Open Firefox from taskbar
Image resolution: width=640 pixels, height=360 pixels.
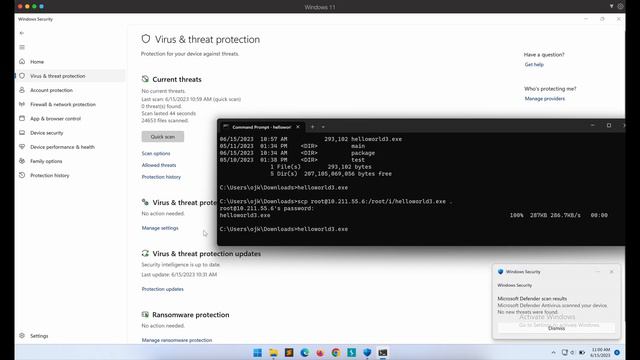[320, 353]
